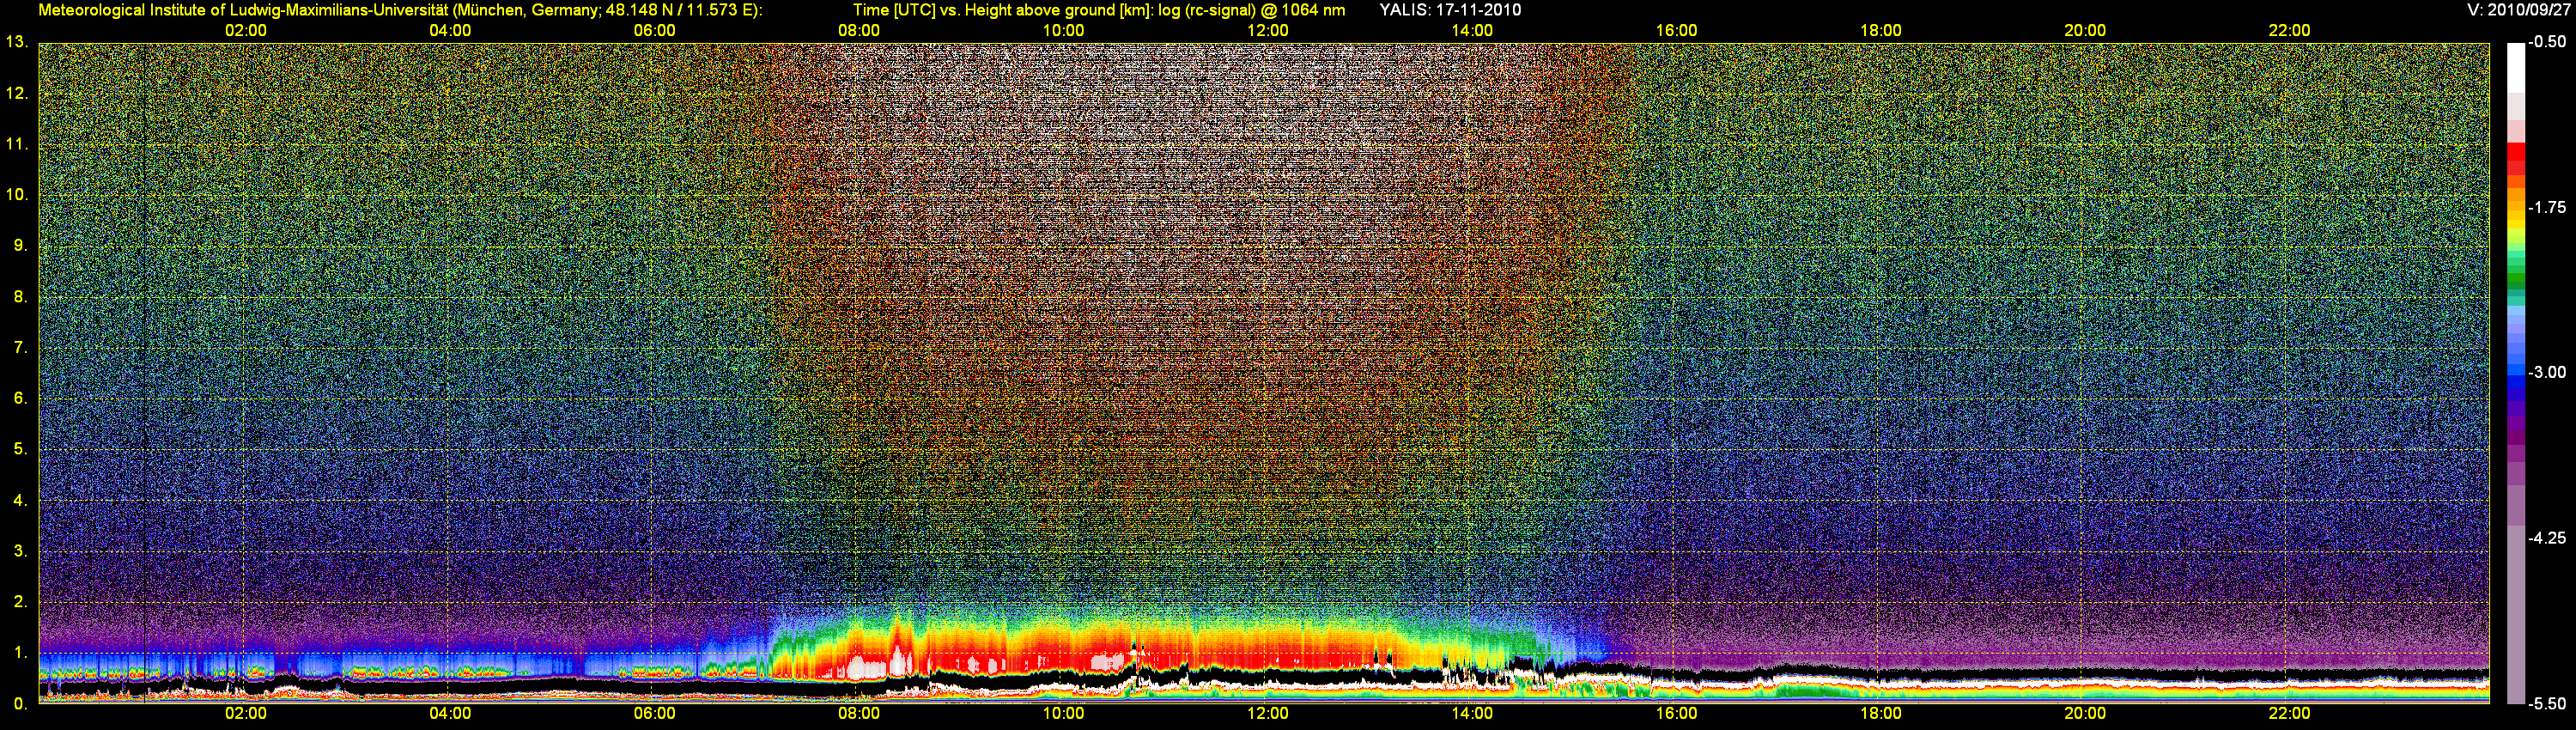Click the 08:00 label on the bottom time axis
Image resolution: width=2576 pixels, height=730 pixels.
coord(859,714)
